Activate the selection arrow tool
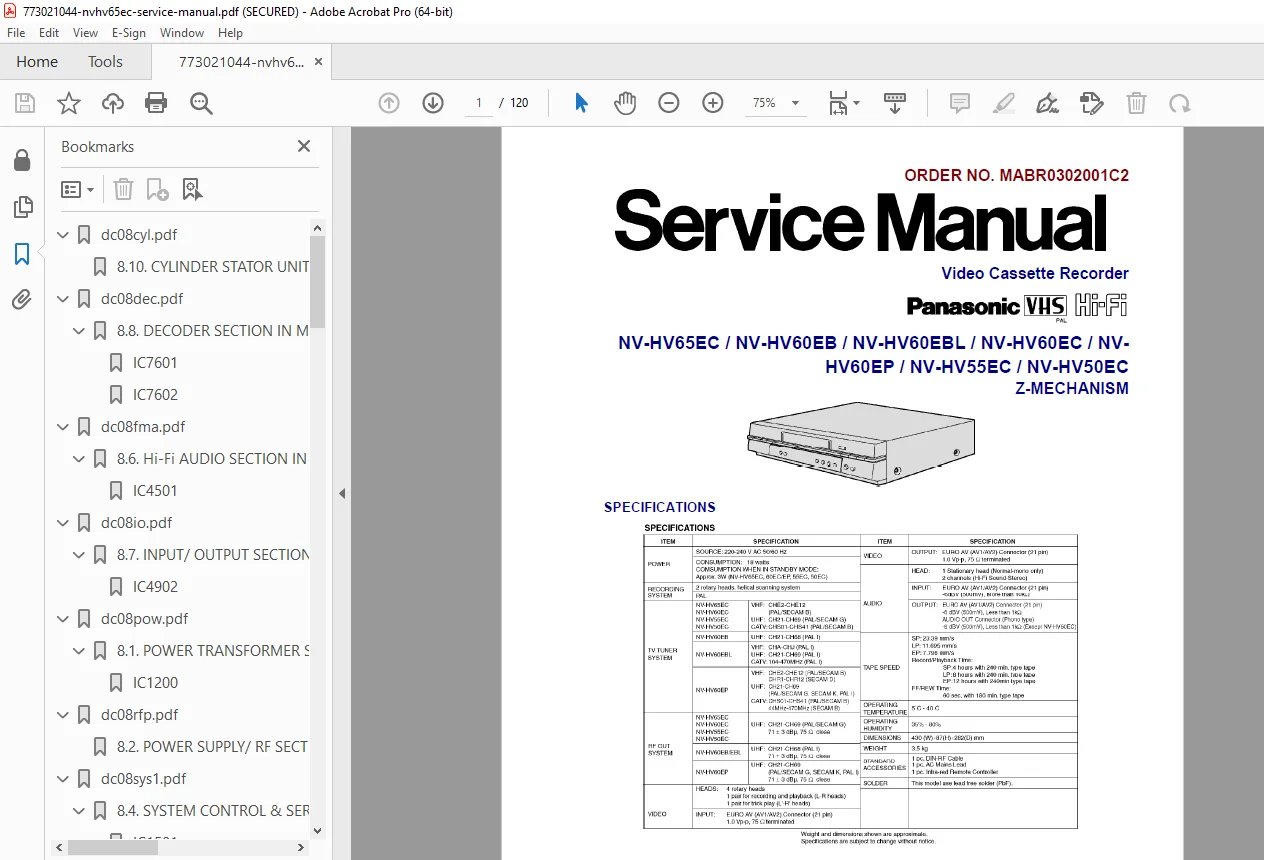1264x860 pixels. coord(581,103)
